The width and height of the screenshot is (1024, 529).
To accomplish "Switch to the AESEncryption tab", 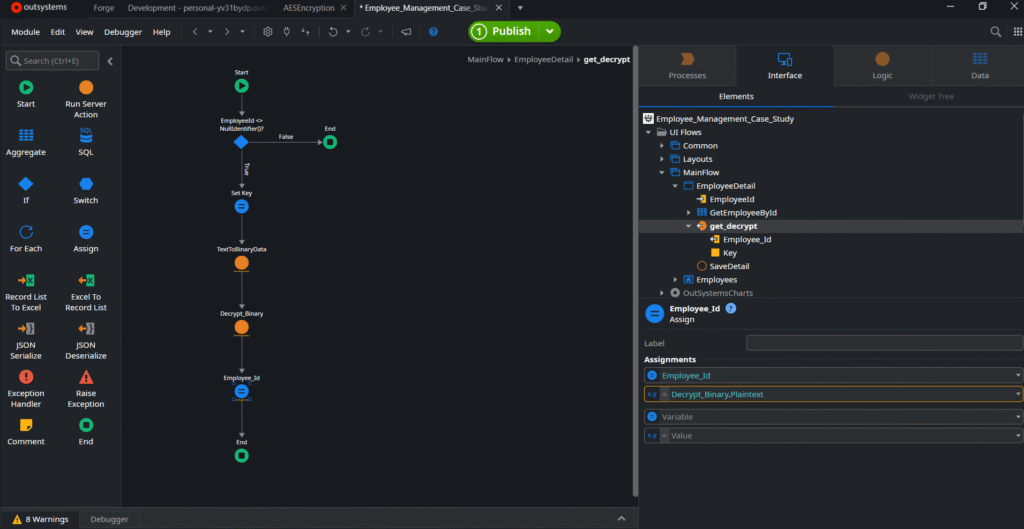I will 309,8.
